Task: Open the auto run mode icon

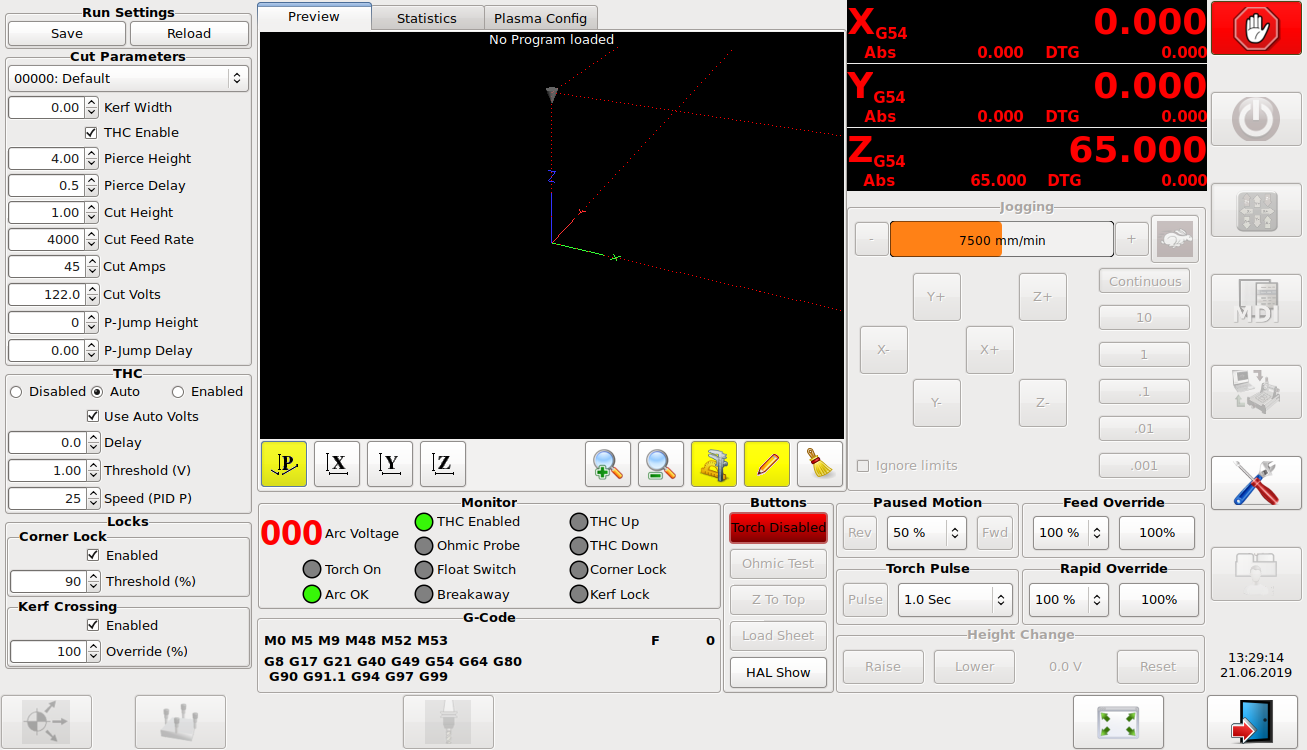Action: 1256,392
